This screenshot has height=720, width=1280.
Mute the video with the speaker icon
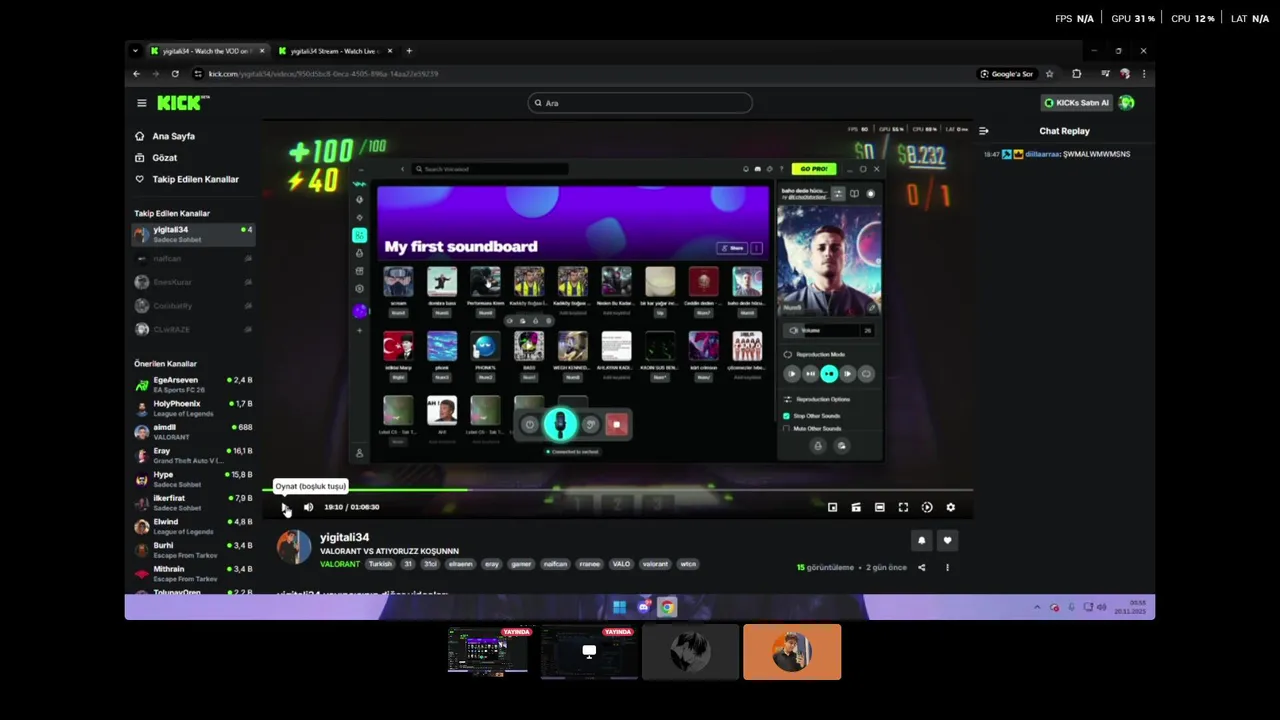[x=308, y=507]
